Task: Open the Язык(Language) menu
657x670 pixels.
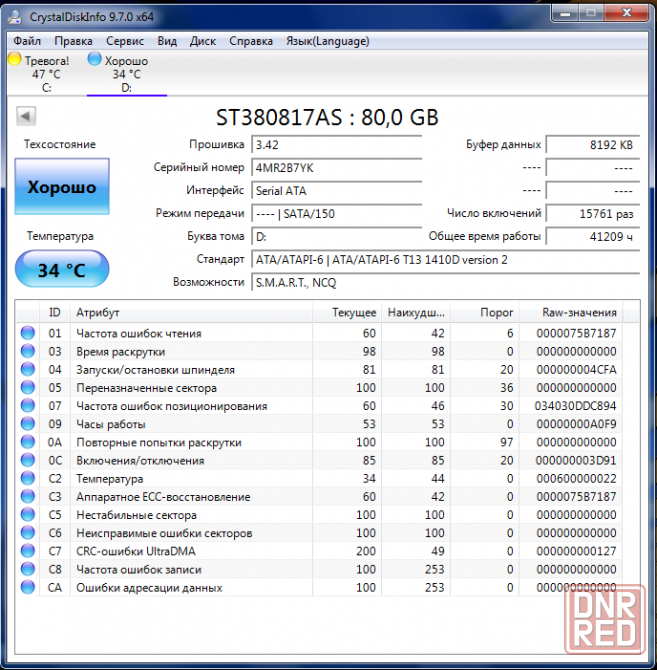Action: [x=327, y=41]
